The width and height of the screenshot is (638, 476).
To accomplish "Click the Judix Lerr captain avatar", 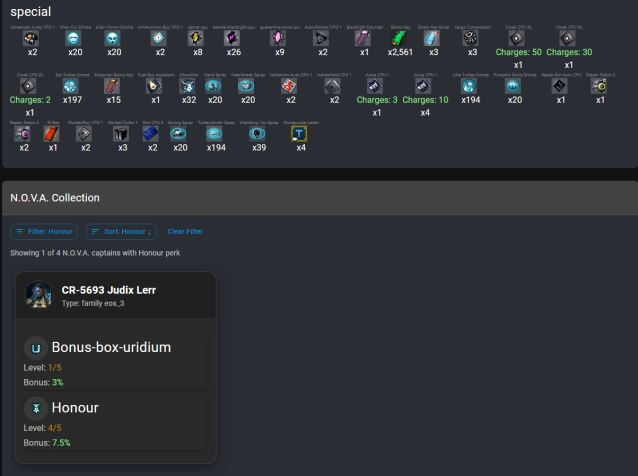I will pos(40,295).
